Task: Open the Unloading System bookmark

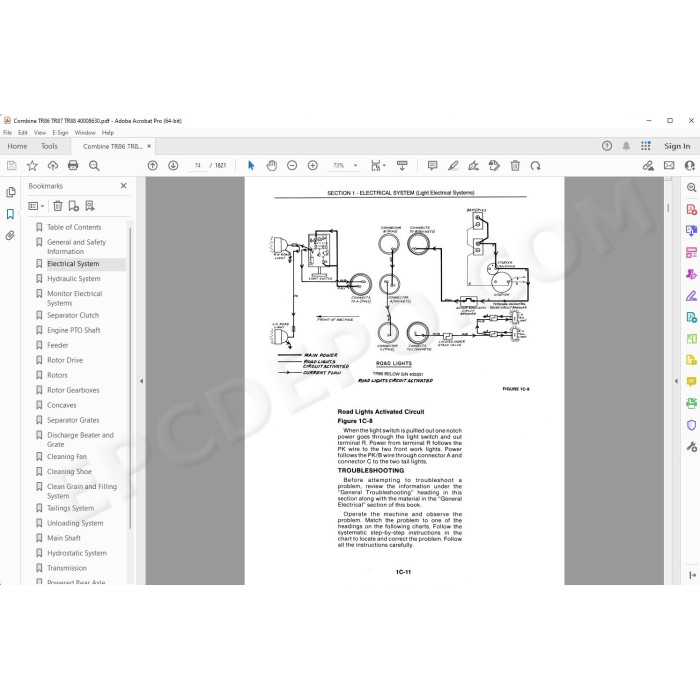Action: pos(75,523)
